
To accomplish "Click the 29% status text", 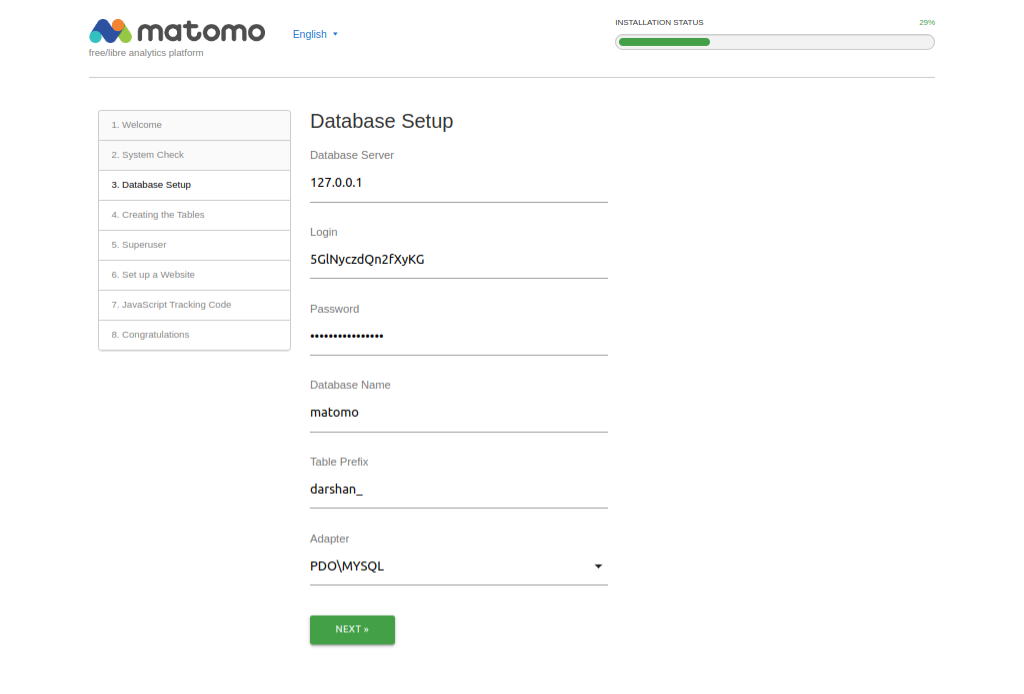I will pos(927,22).
